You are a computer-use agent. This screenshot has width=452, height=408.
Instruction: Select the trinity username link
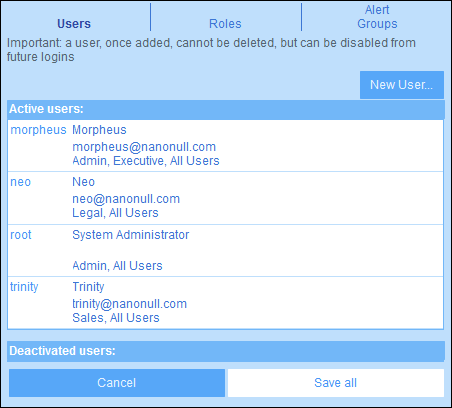[x=24, y=287]
